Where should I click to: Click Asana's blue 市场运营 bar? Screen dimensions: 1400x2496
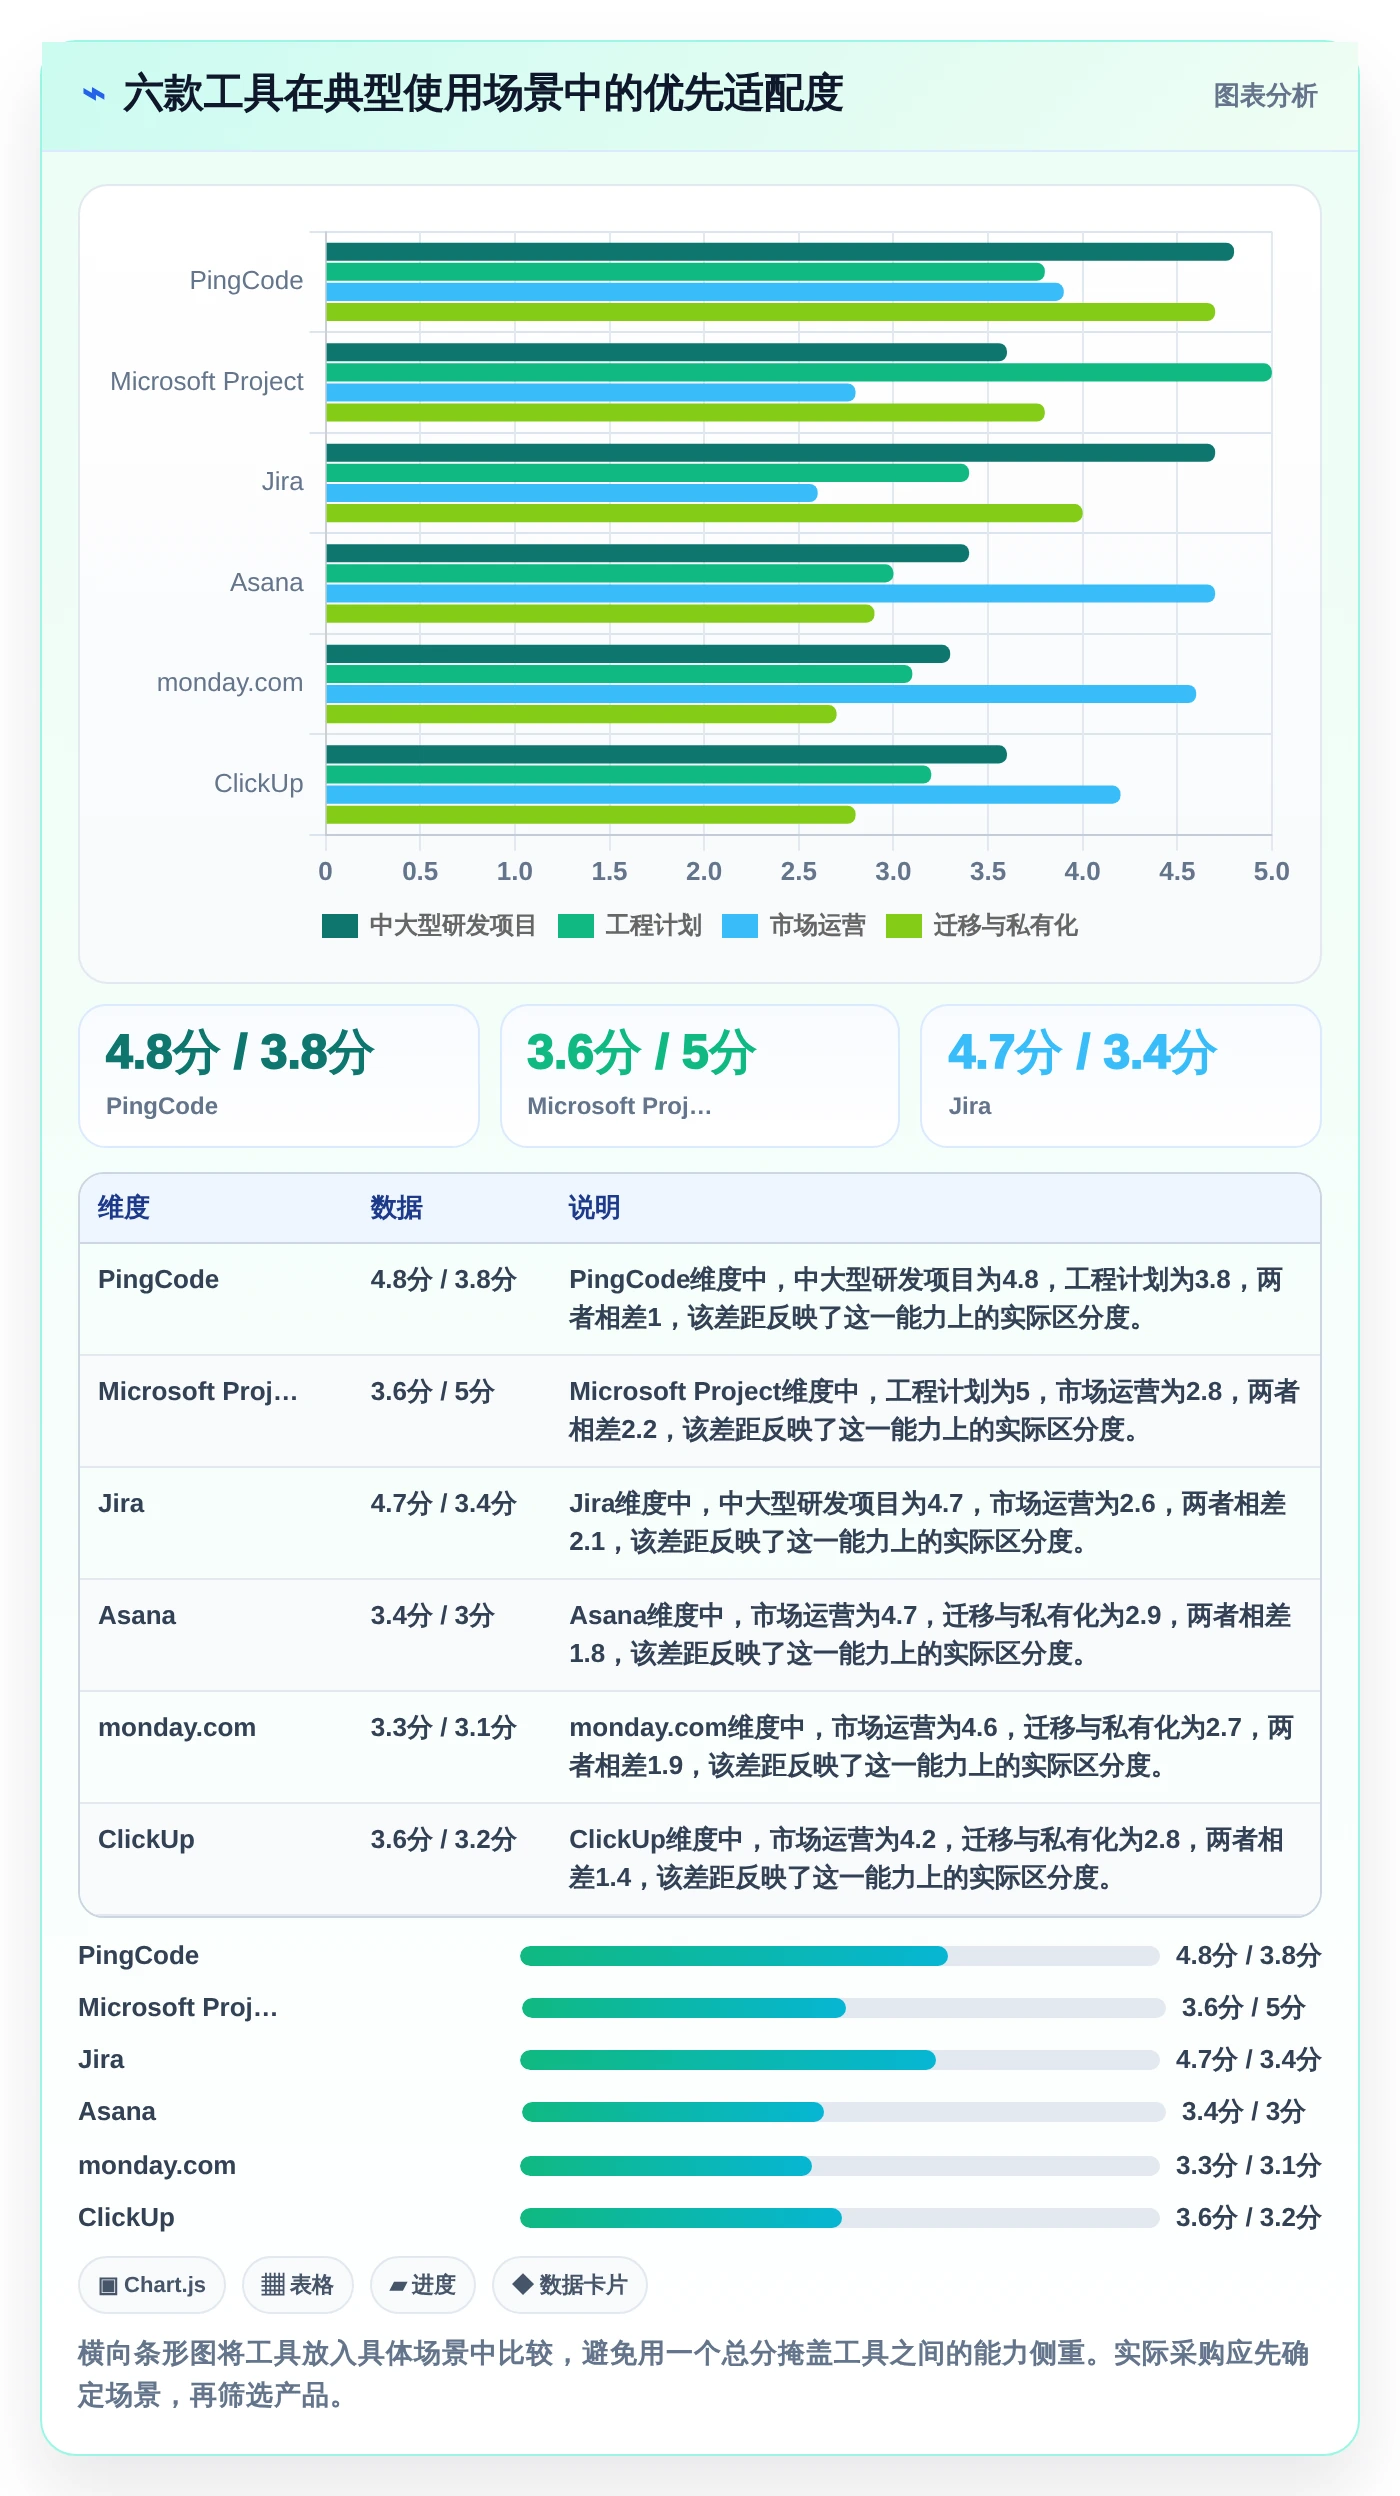tap(770, 593)
